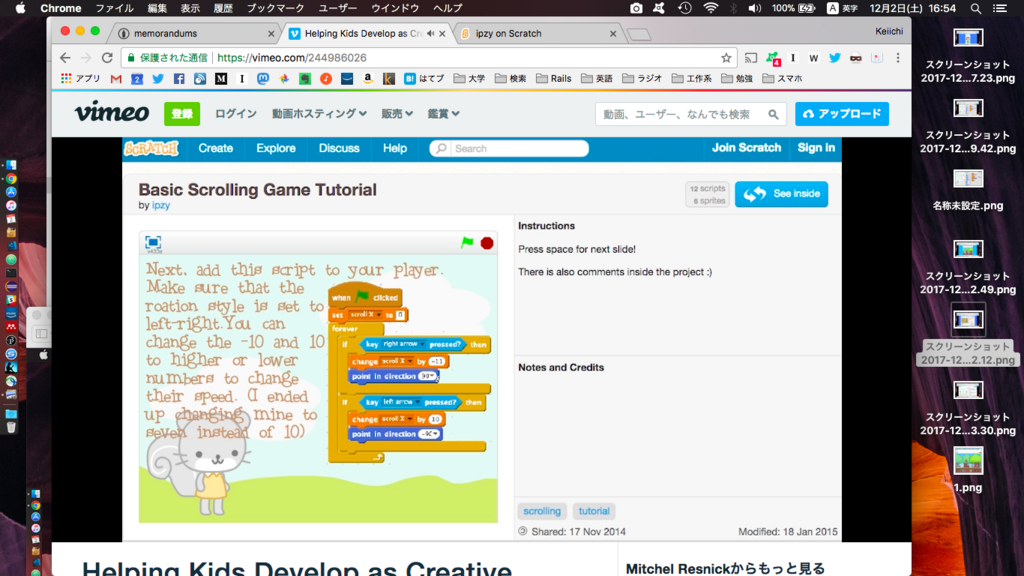
Task: Click the Spotlight search icon in menu bar
Action: pyautogui.click(x=976, y=8)
